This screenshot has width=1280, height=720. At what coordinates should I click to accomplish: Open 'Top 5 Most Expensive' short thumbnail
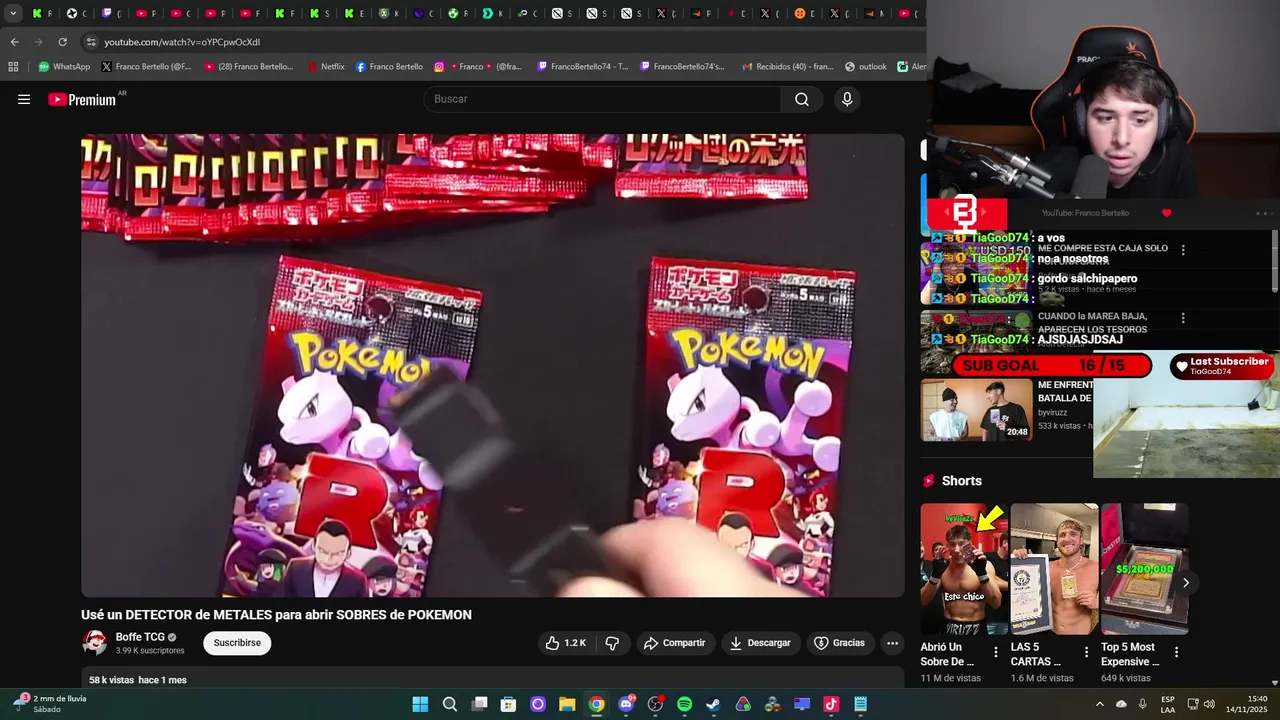[x=1144, y=569]
